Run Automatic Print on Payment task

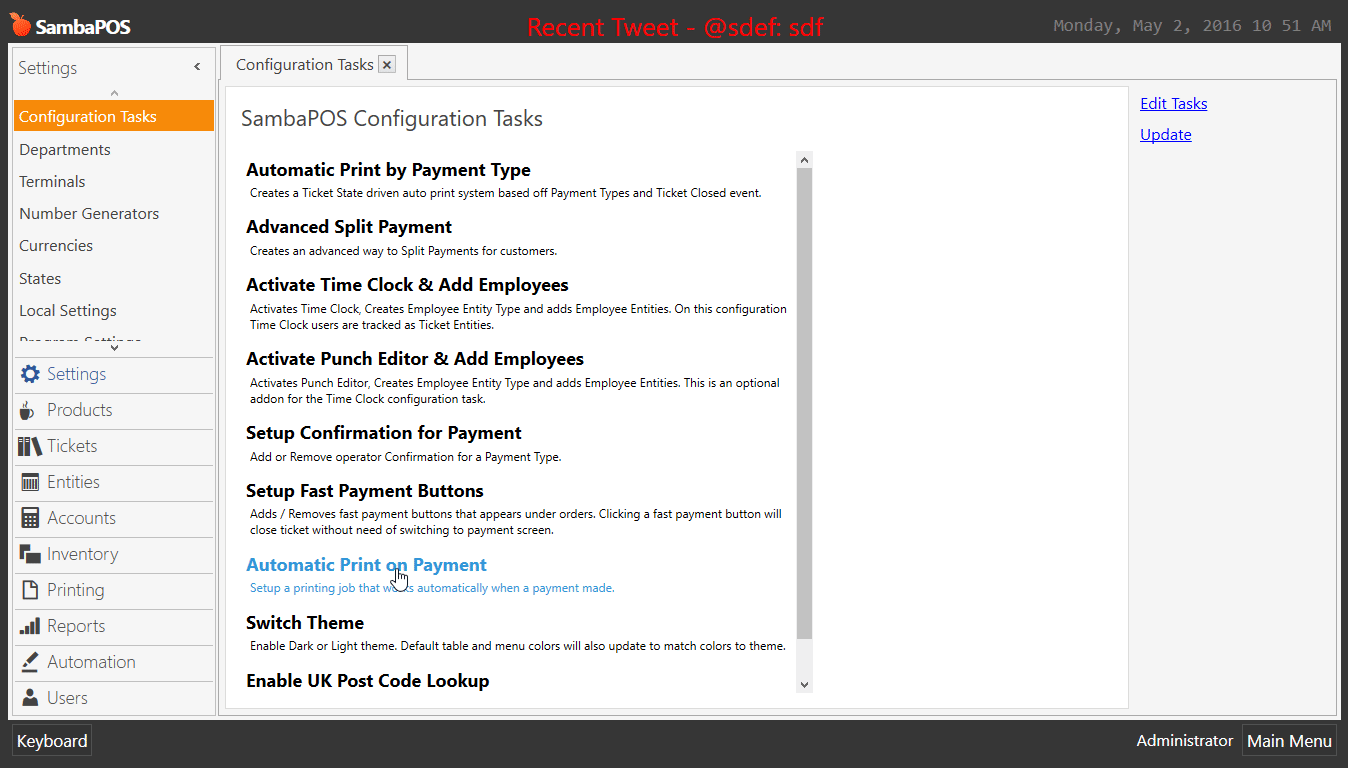point(366,565)
